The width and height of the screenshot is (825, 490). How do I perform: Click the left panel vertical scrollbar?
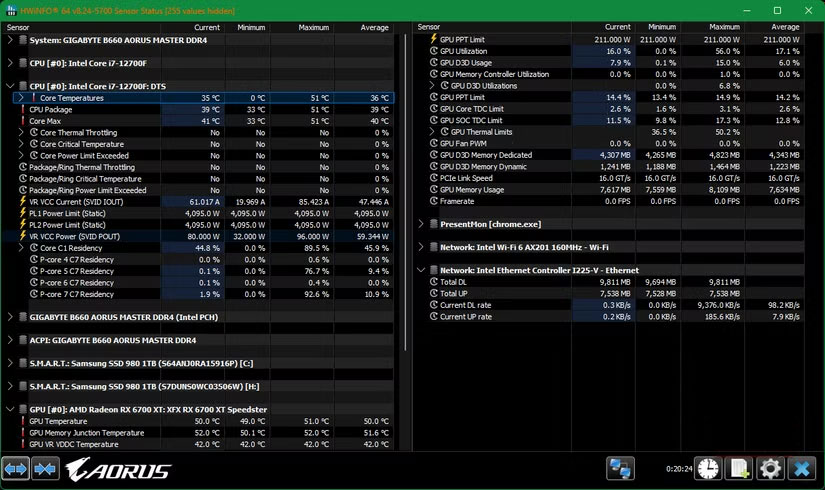coord(405,193)
